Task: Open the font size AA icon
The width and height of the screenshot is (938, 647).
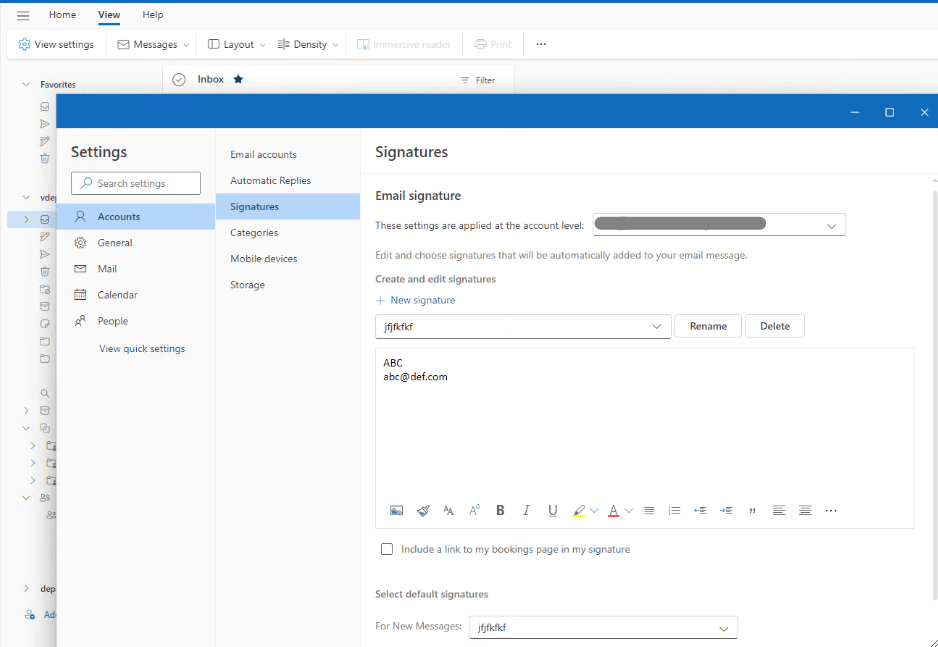Action: tap(449, 511)
